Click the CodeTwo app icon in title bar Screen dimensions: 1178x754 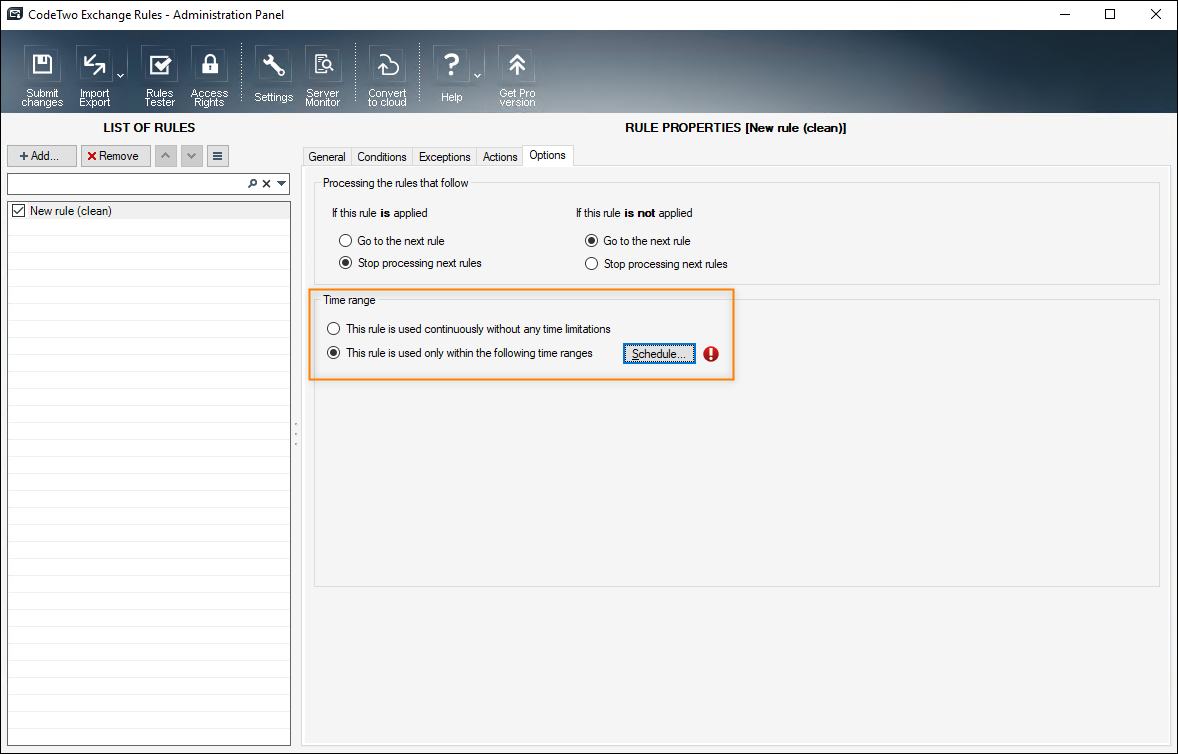(x=14, y=14)
